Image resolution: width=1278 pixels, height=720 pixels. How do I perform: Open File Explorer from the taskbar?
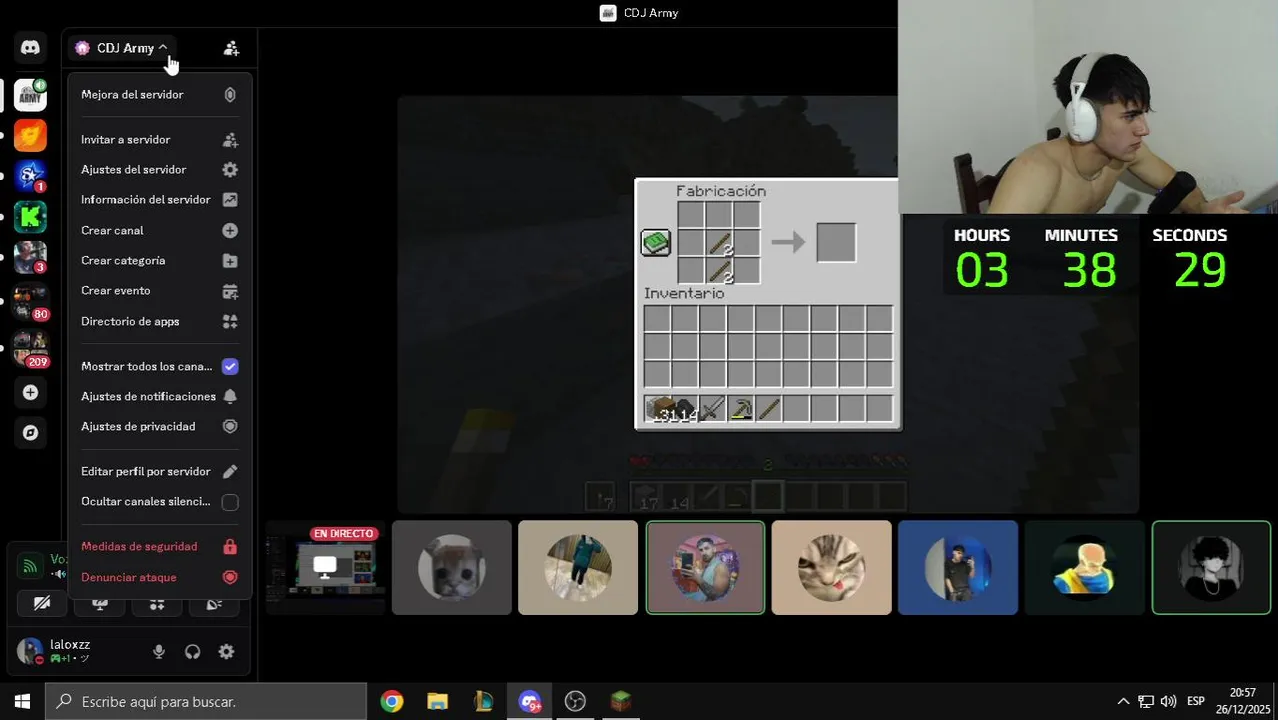[437, 701]
